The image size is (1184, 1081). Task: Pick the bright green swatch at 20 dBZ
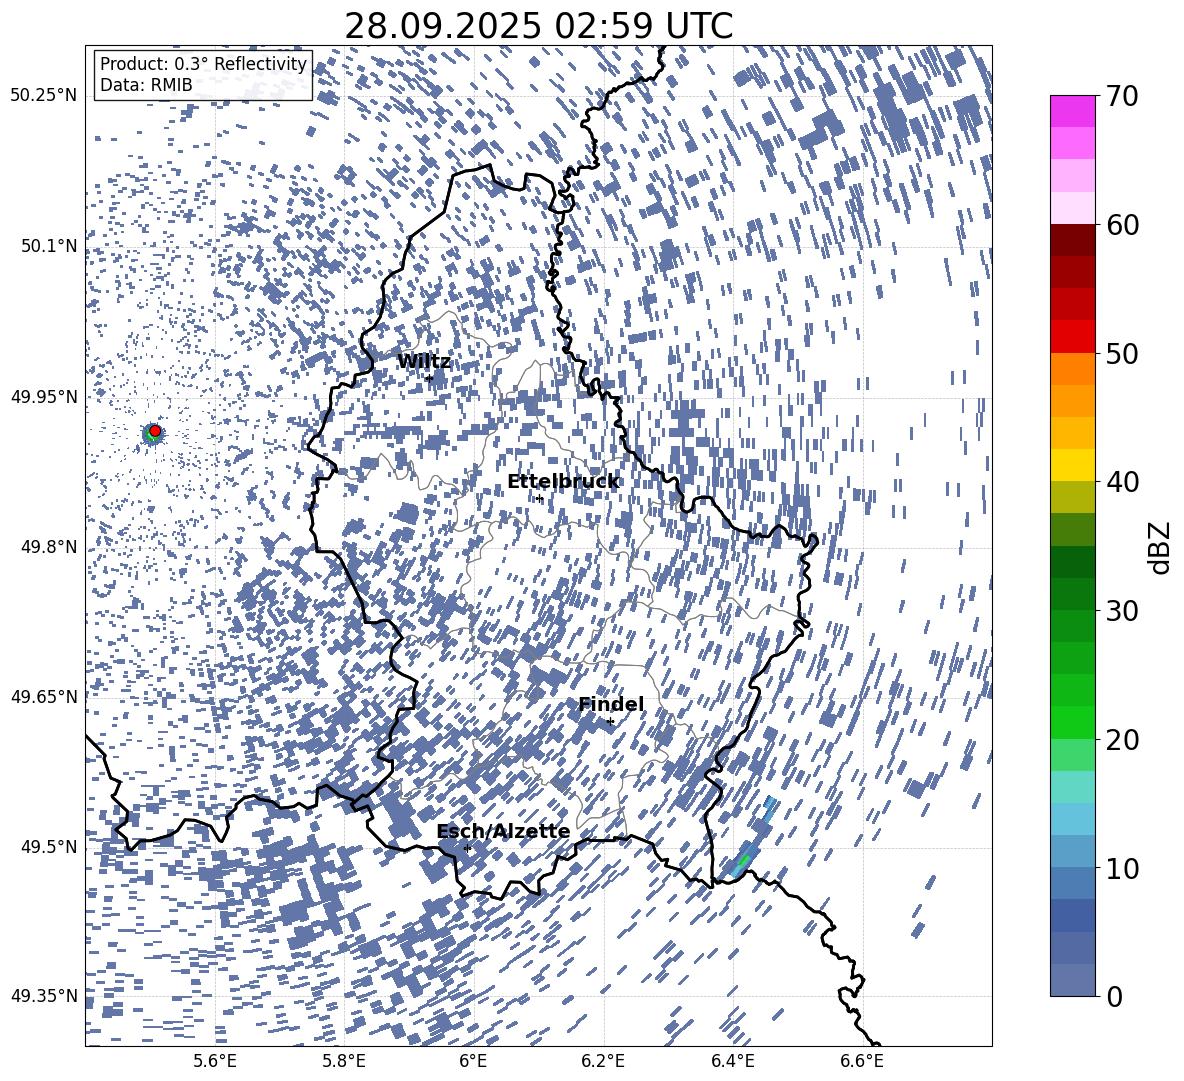(1072, 722)
